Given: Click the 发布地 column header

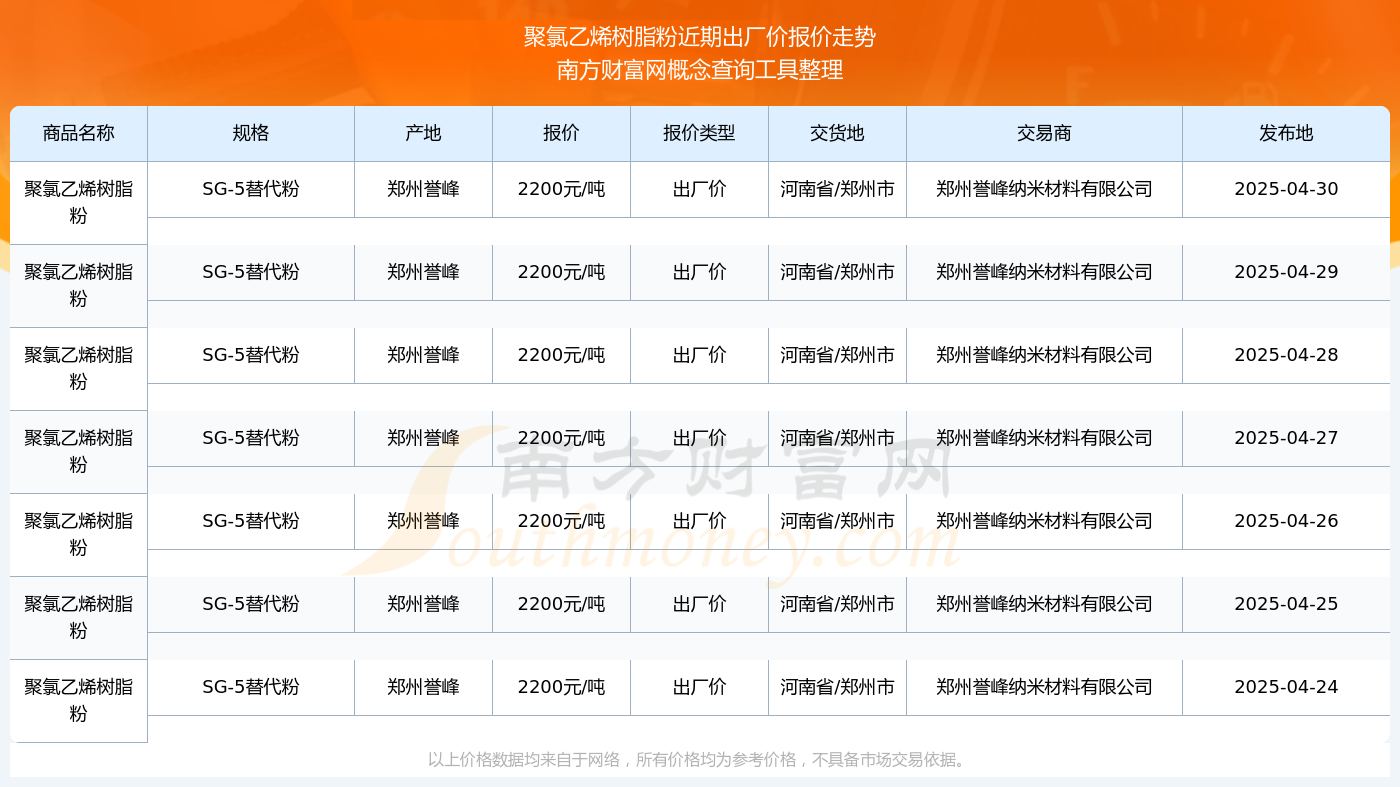Looking at the screenshot, I should [1286, 133].
